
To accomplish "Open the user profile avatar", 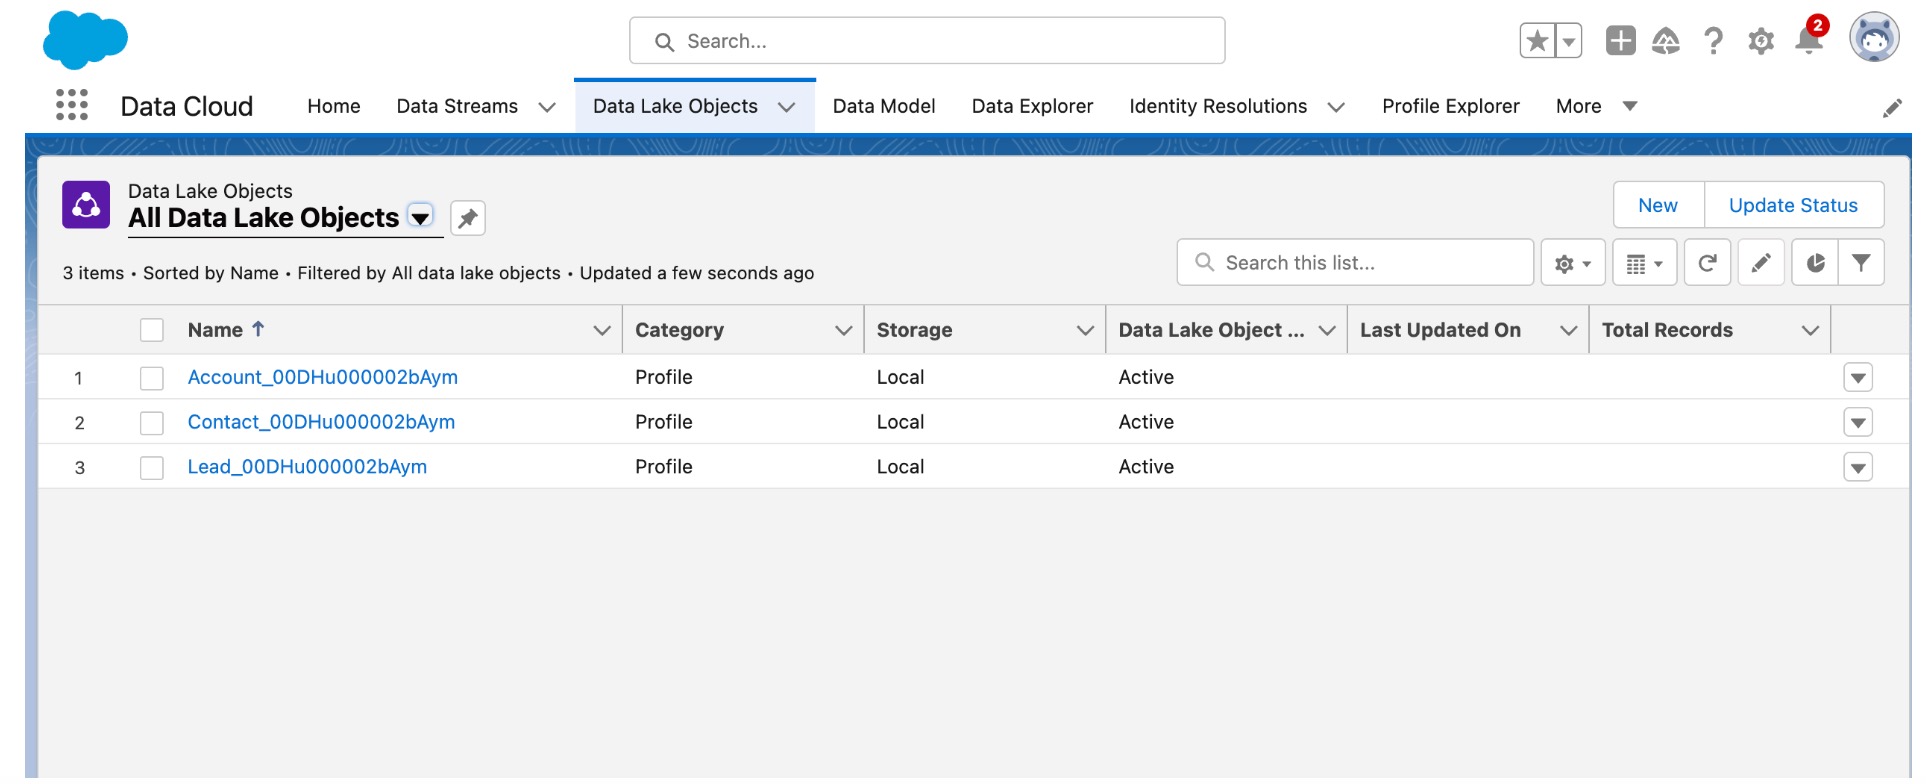I will tap(1874, 38).
